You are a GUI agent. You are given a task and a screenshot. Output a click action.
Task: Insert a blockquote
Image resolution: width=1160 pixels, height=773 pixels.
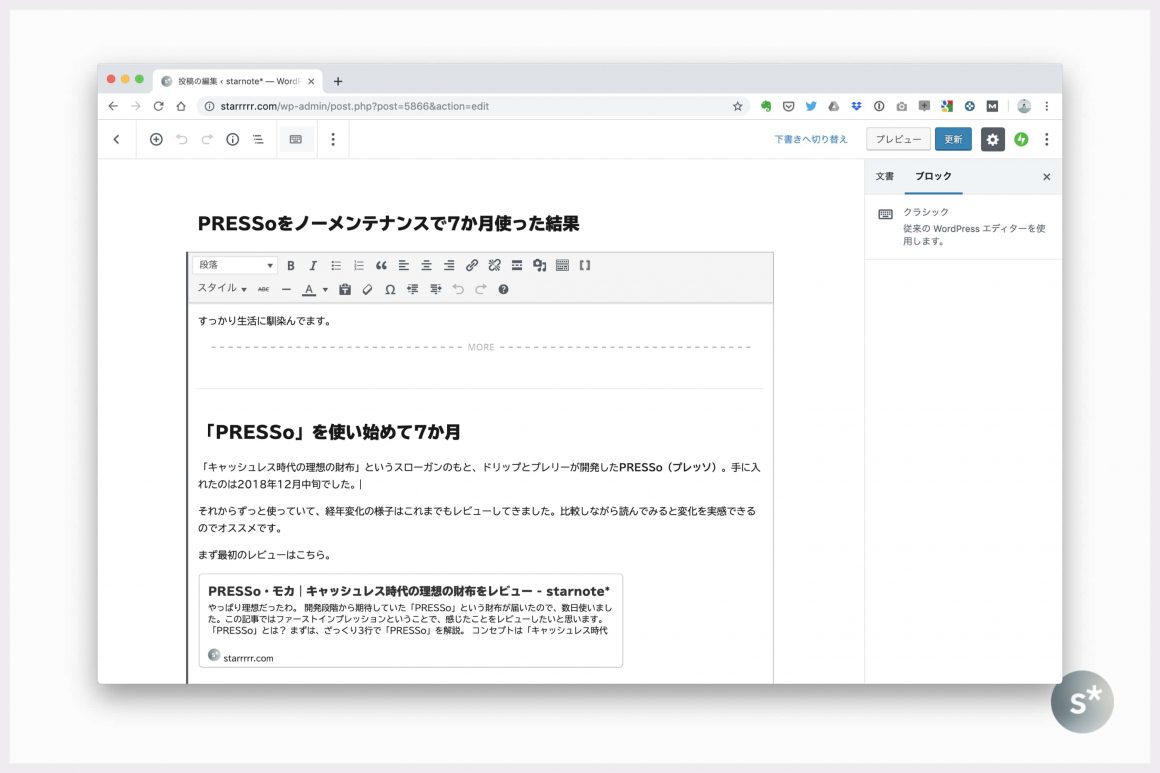(x=381, y=266)
